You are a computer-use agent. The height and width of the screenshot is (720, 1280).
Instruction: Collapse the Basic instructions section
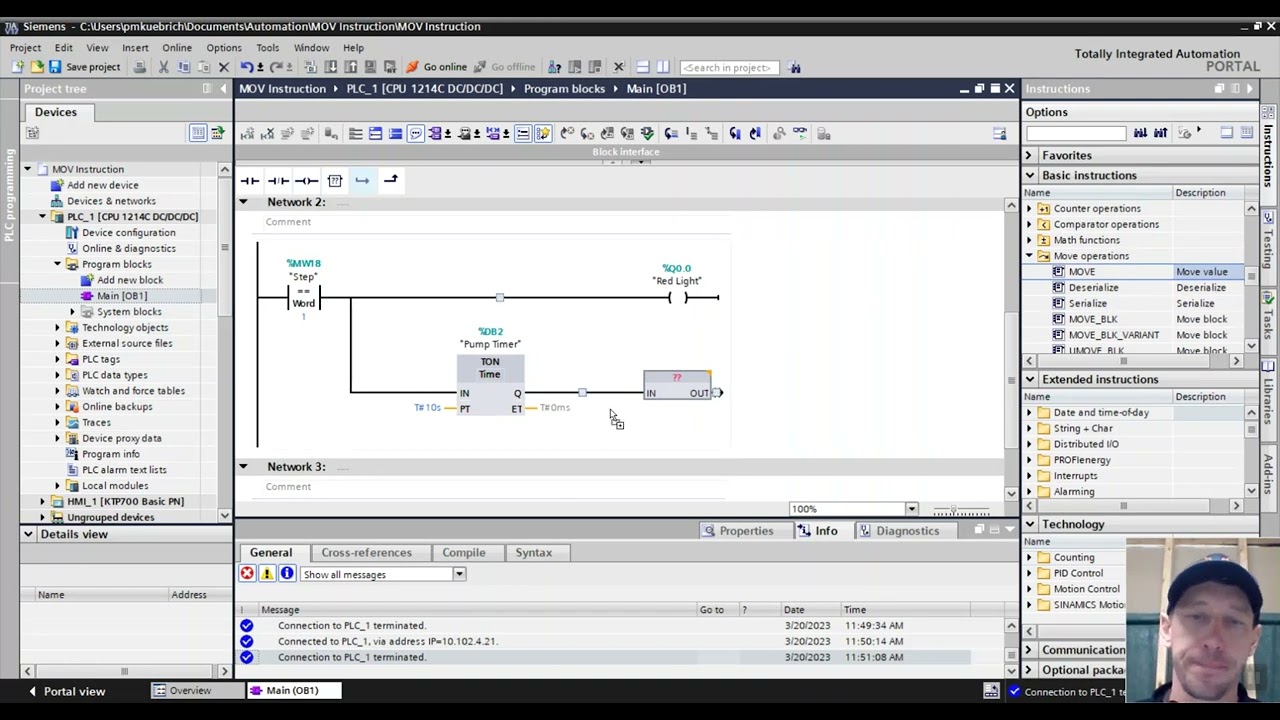coord(1029,176)
